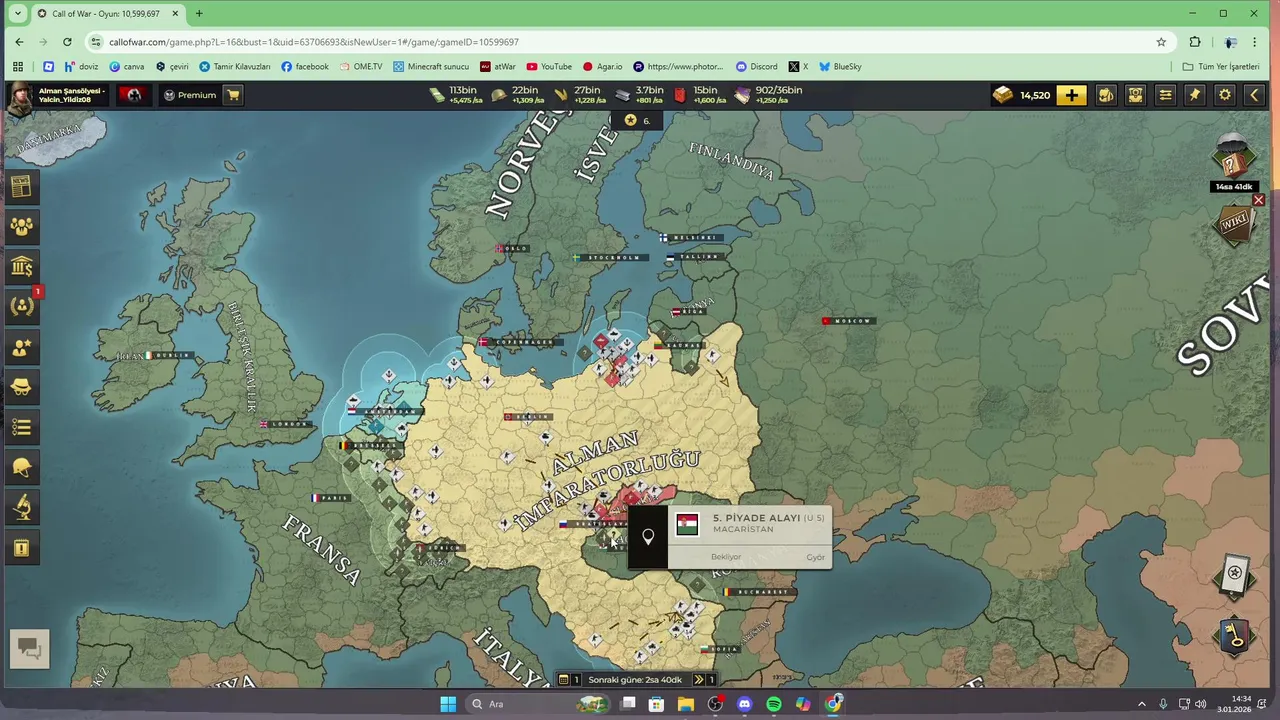This screenshot has height=720, width=1280.
Task: Collapse the top menu with left chevron
Action: click(x=1254, y=95)
